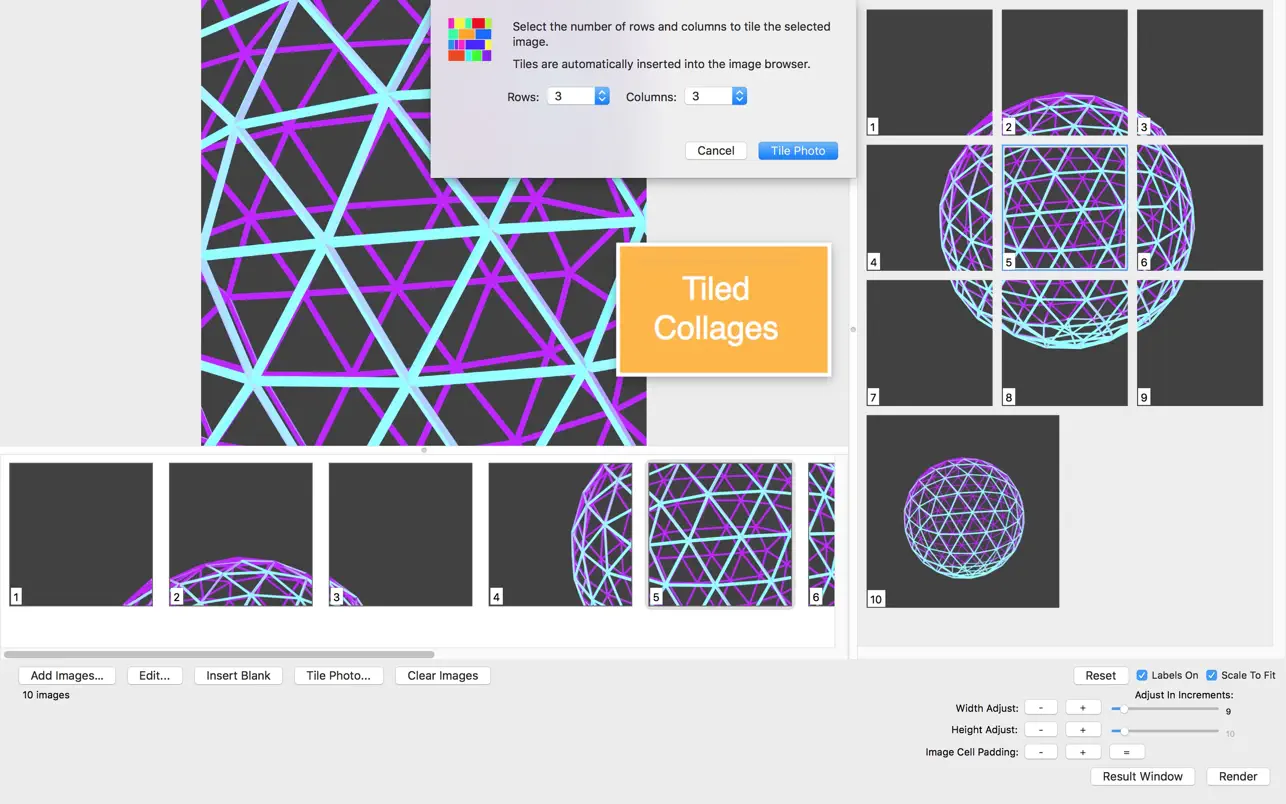Uncheck the Scale To Fit option

(x=1211, y=676)
